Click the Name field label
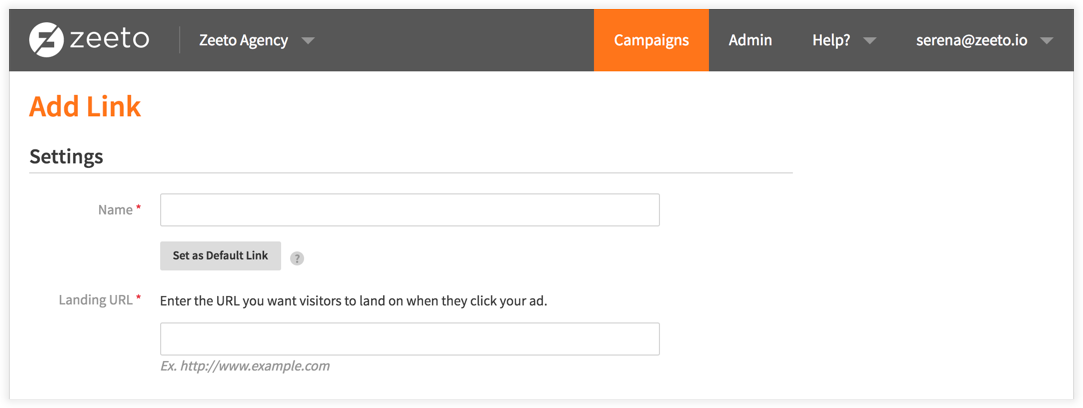Screen dimensions: 1083x408 [x=115, y=210]
